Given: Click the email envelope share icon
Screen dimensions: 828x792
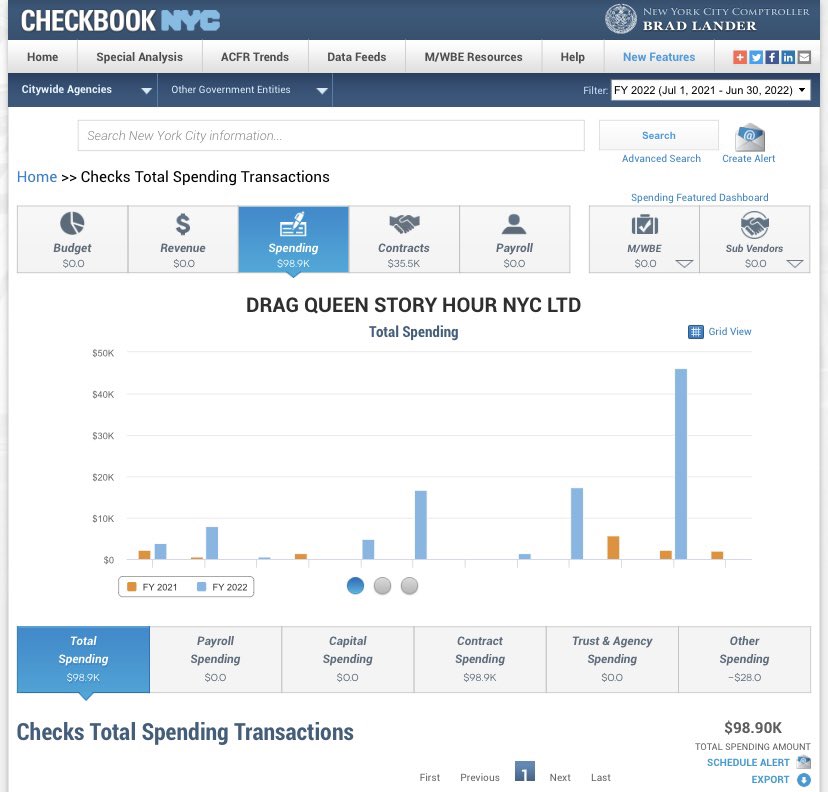Looking at the screenshot, I should 804,57.
